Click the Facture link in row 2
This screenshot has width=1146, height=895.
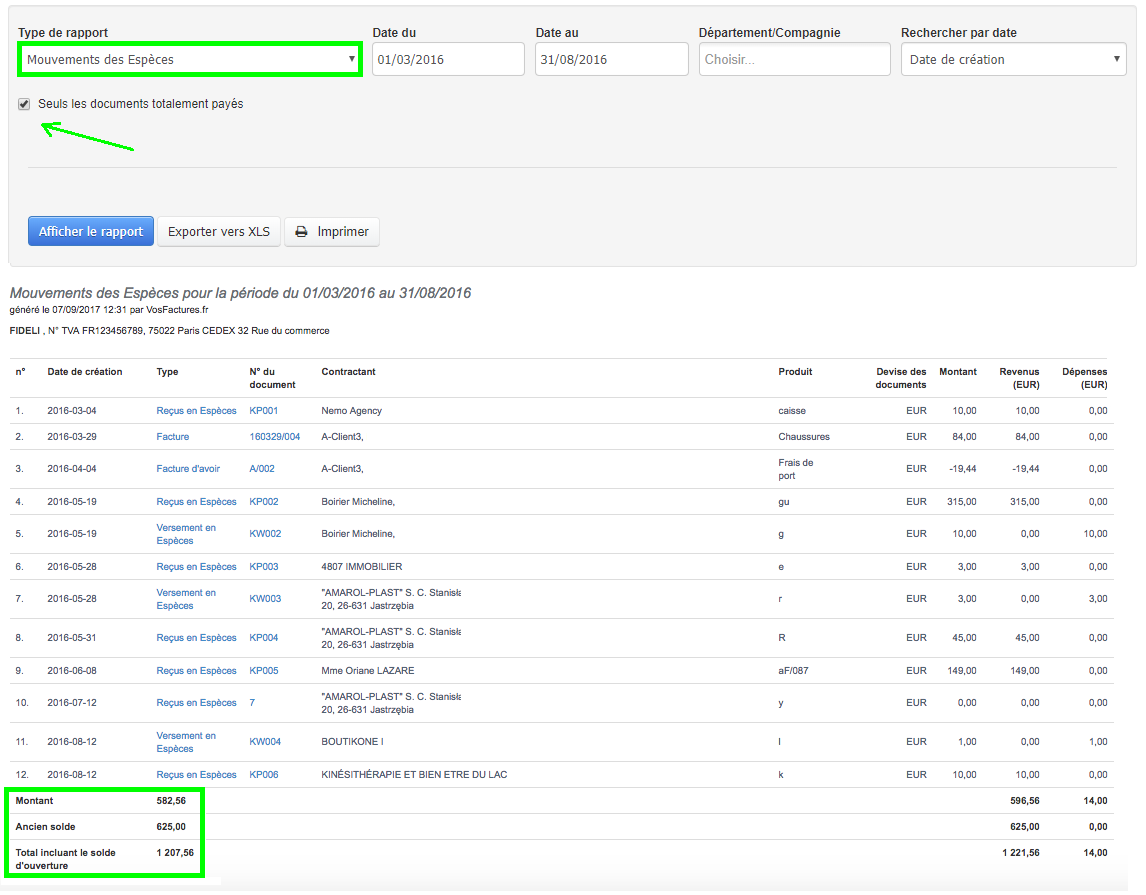click(172, 437)
